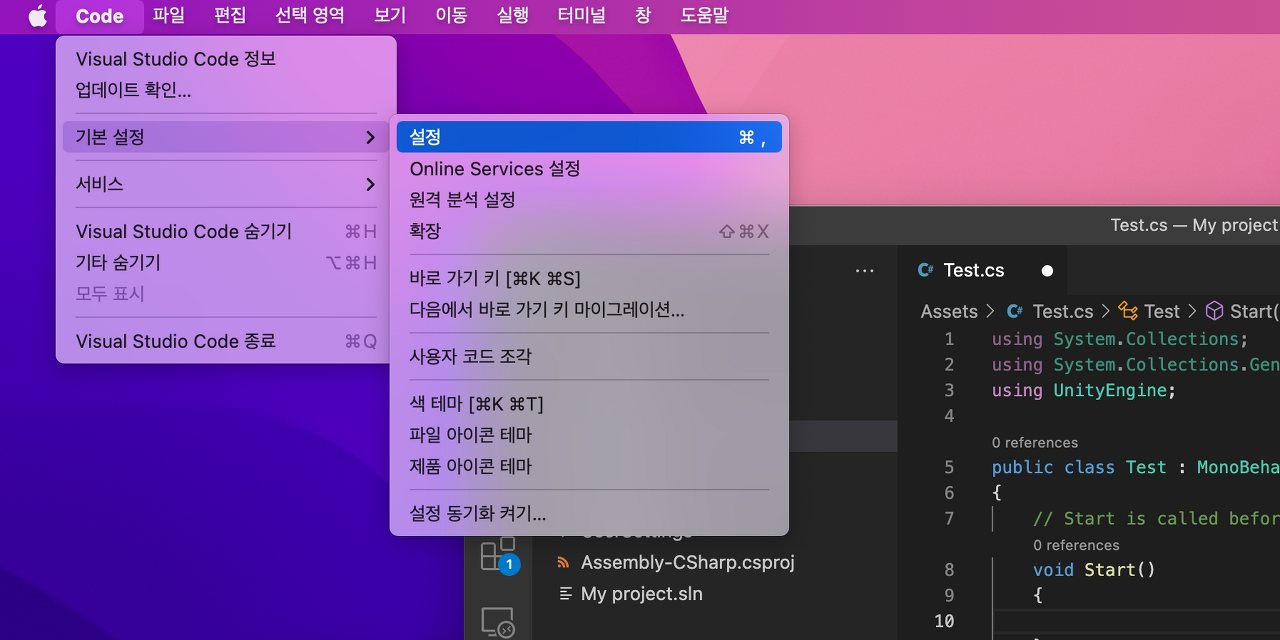Viewport: 1280px width, 640px height.
Task: Expand the 기본 설정 submenu
Action: click(226, 137)
